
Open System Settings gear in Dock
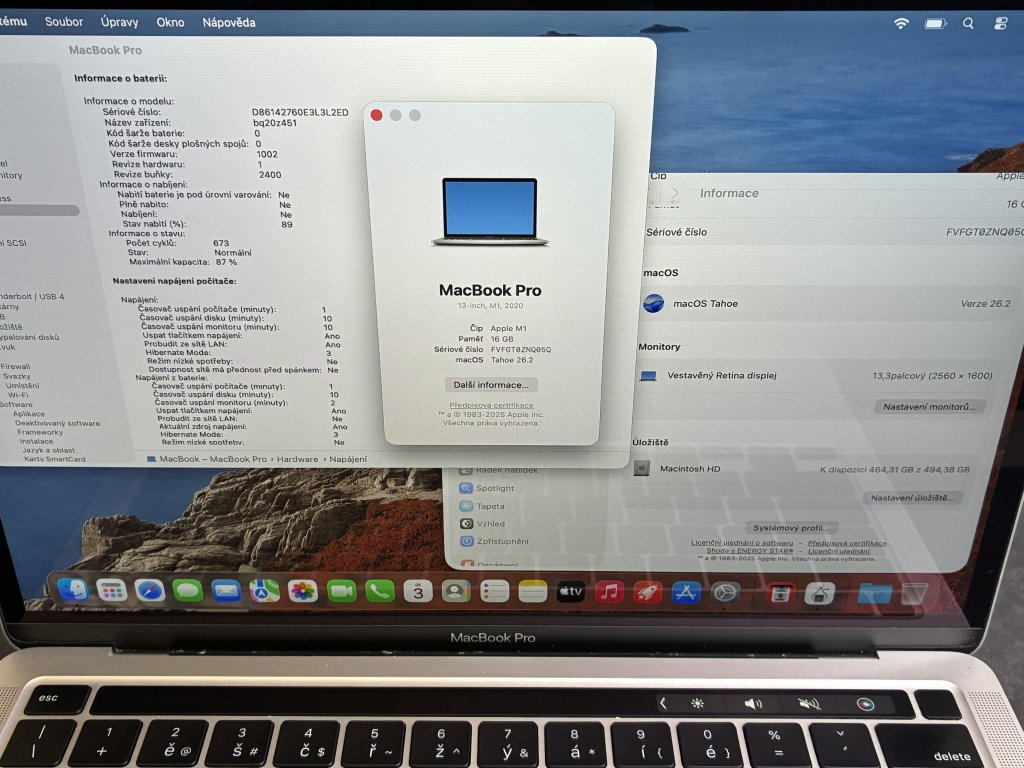tap(725, 593)
